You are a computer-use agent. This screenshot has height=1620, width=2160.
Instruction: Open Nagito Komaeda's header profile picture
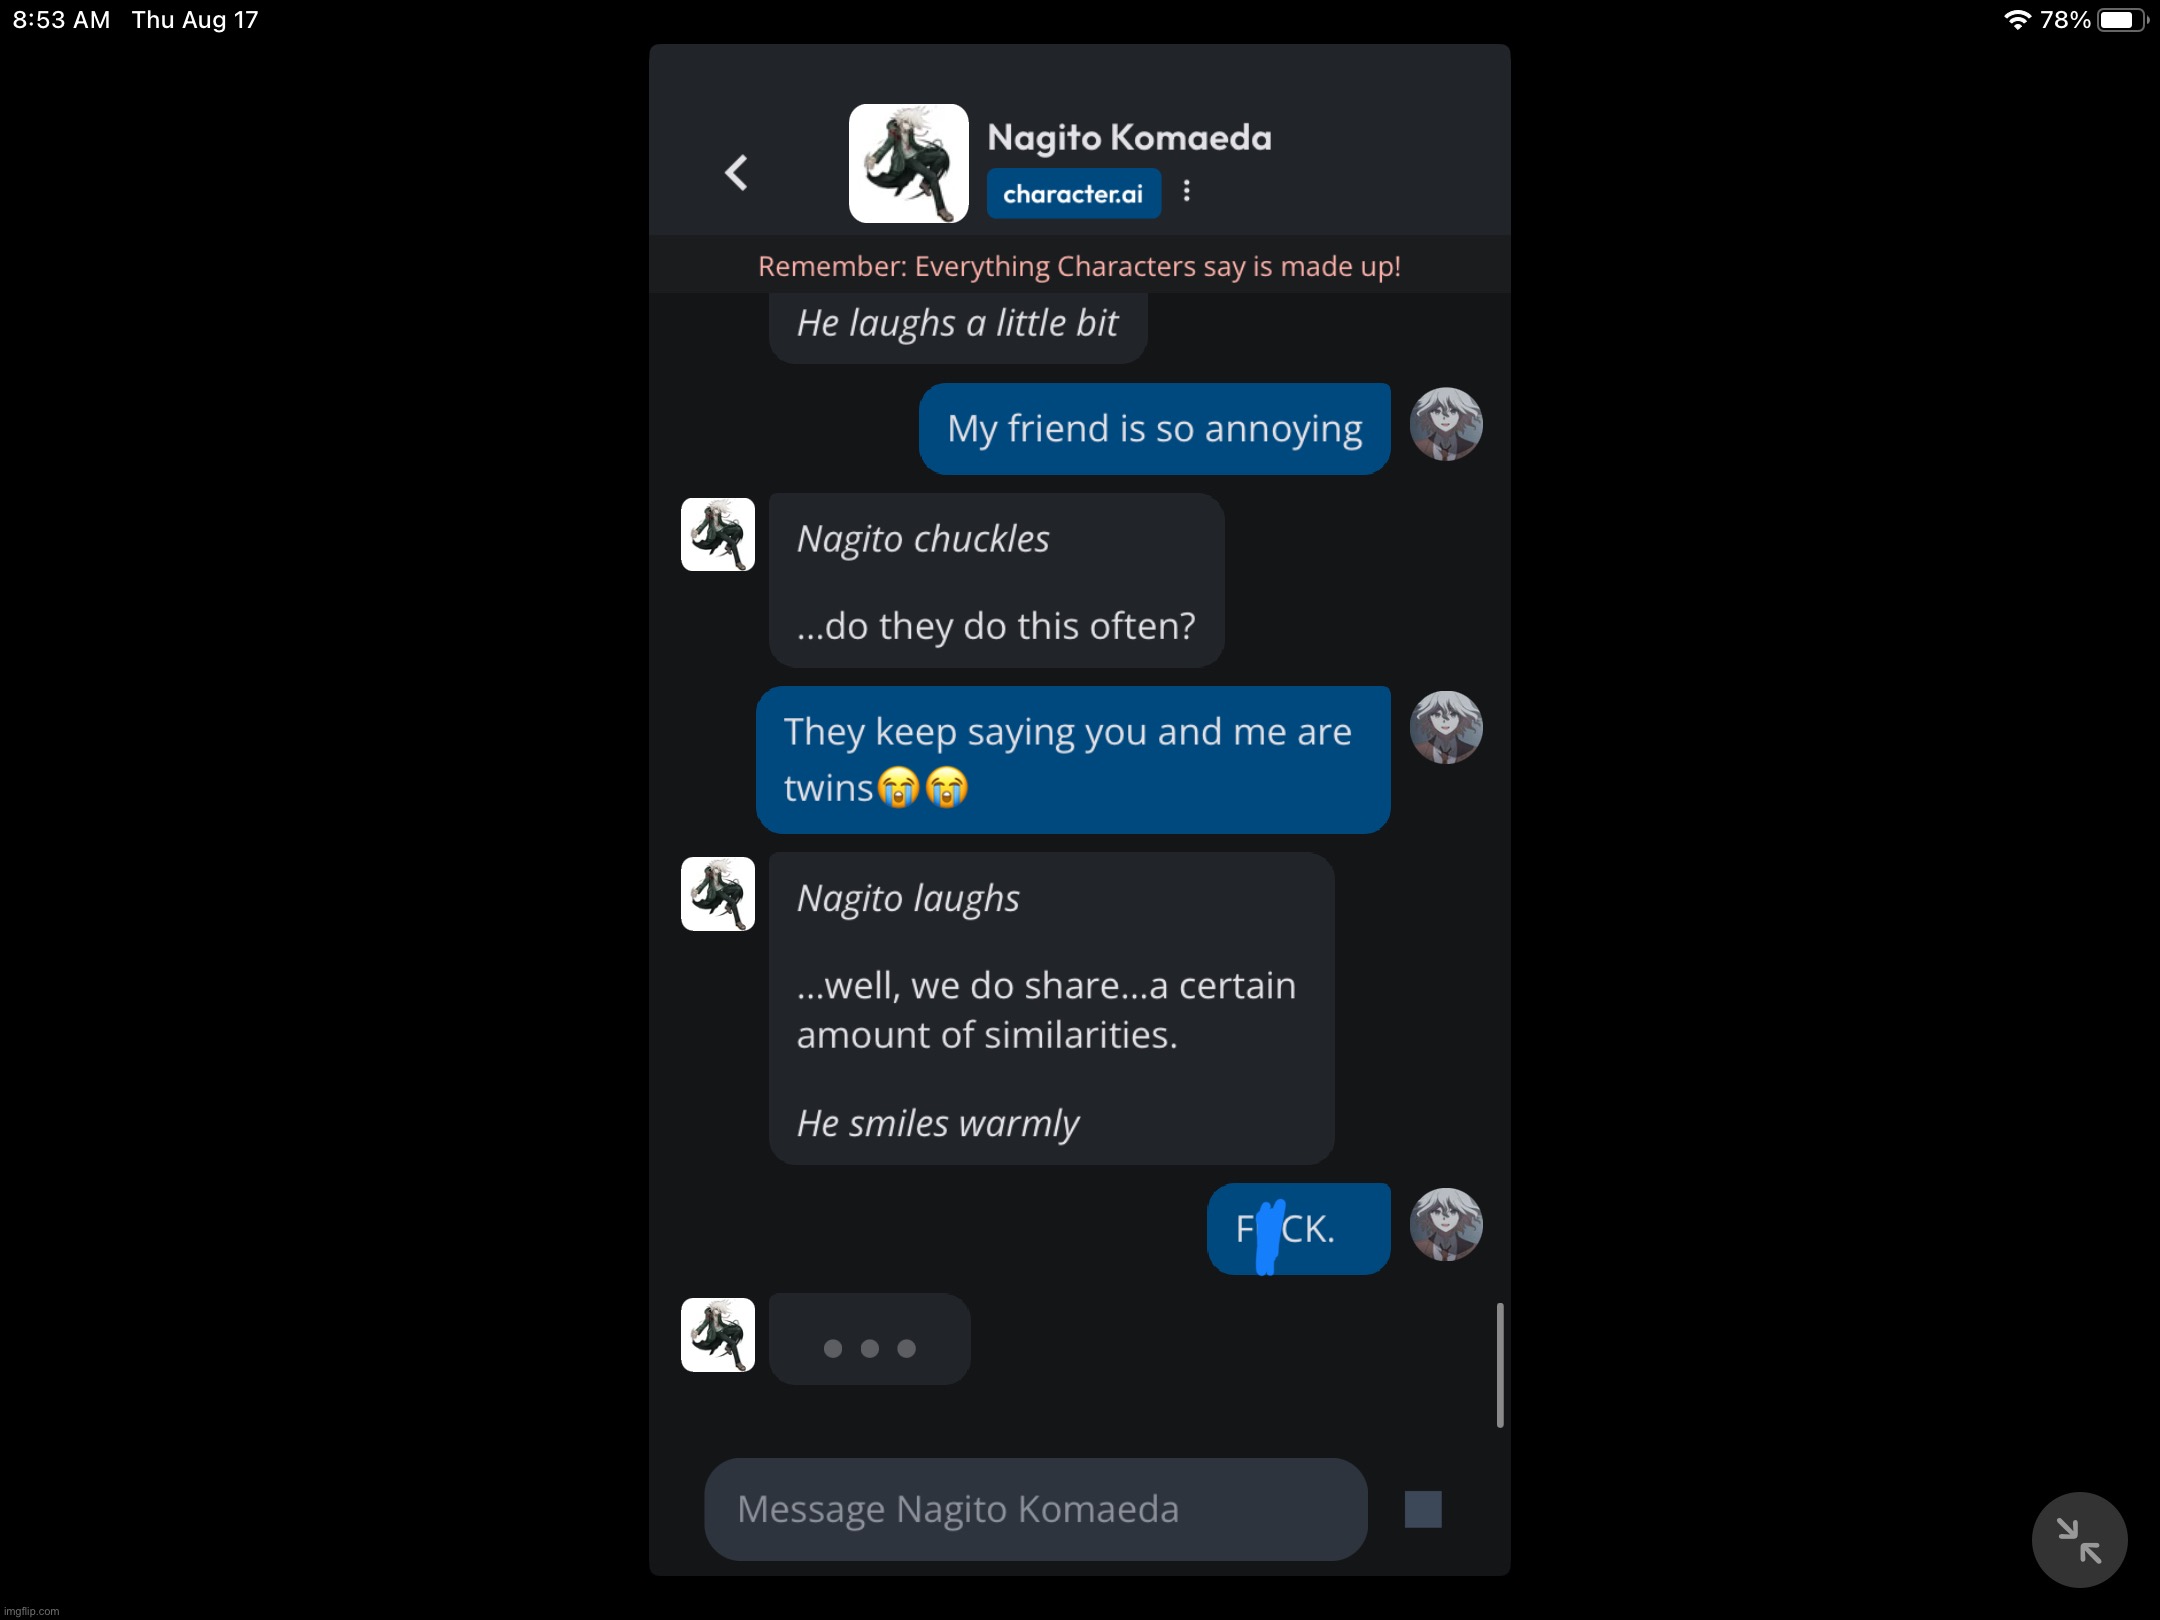(x=908, y=163)
